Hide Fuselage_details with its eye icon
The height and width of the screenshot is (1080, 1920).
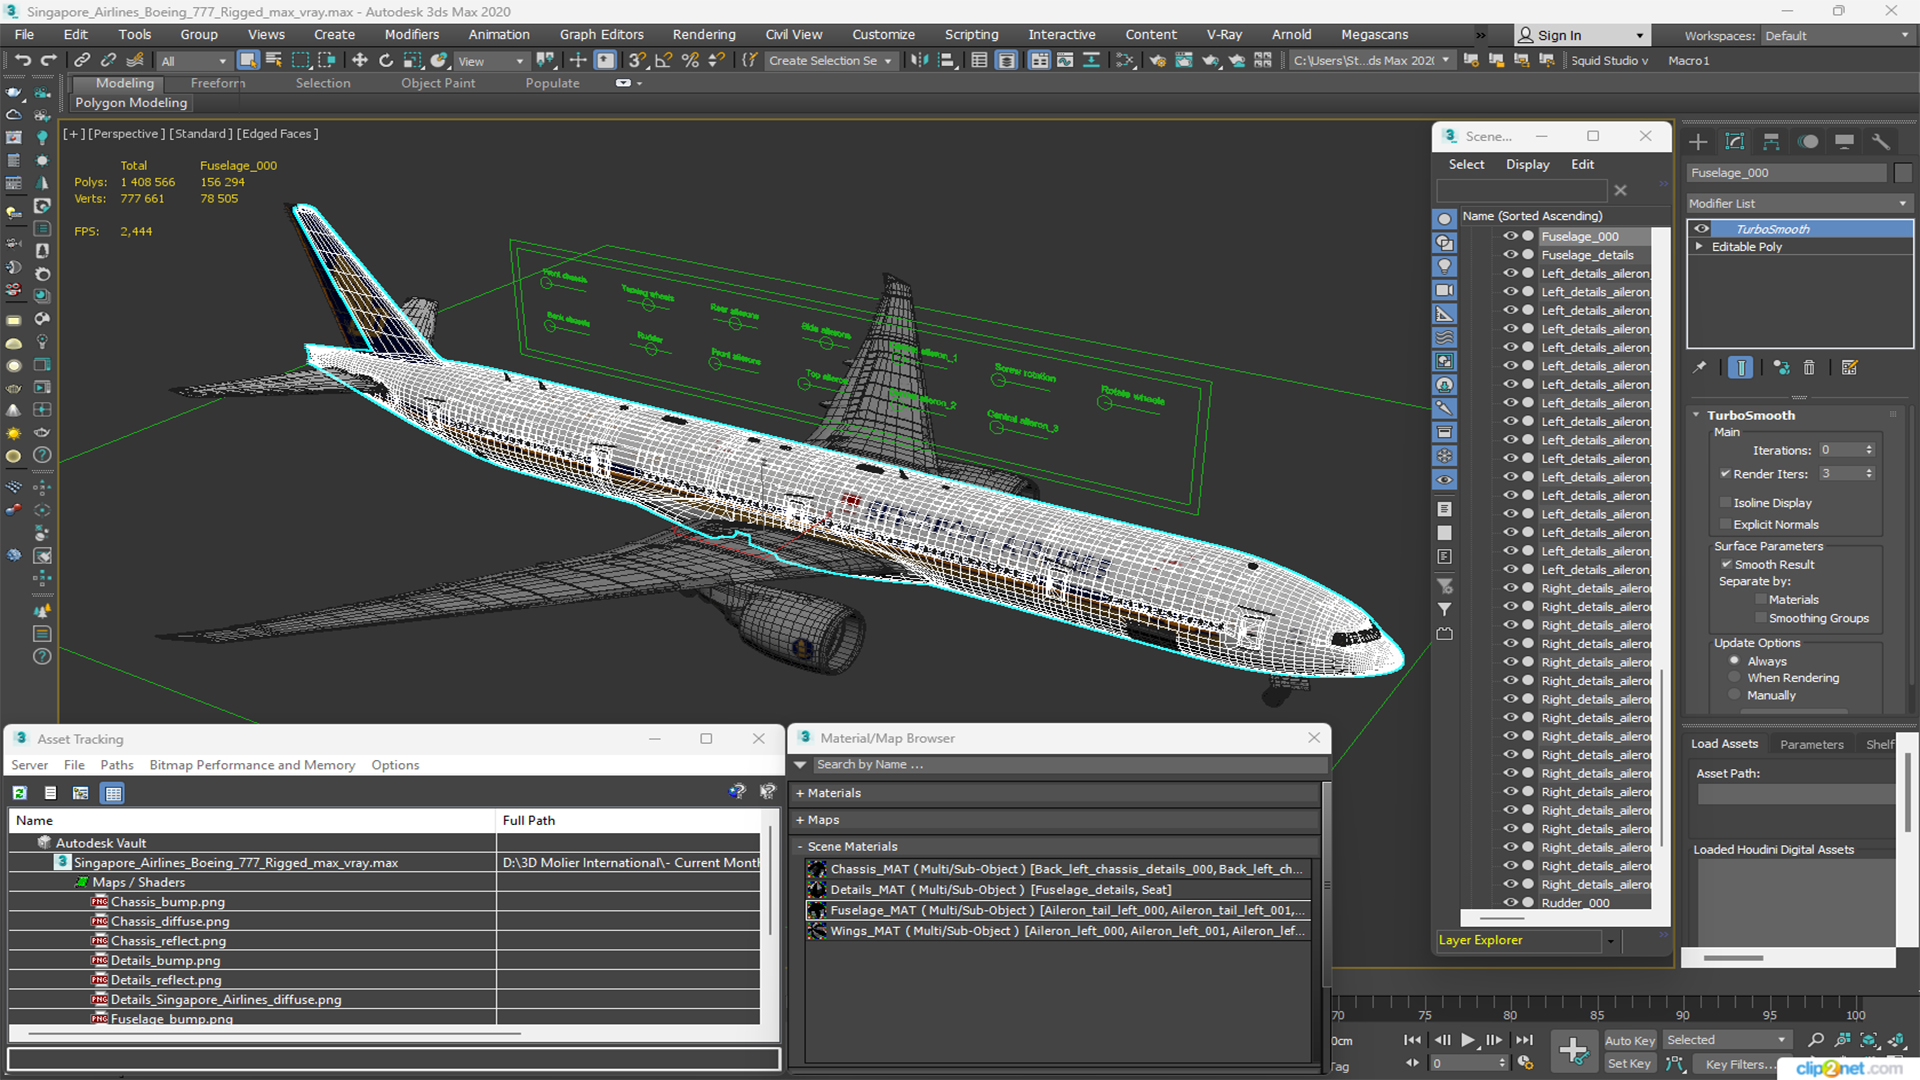(1510, 255)
